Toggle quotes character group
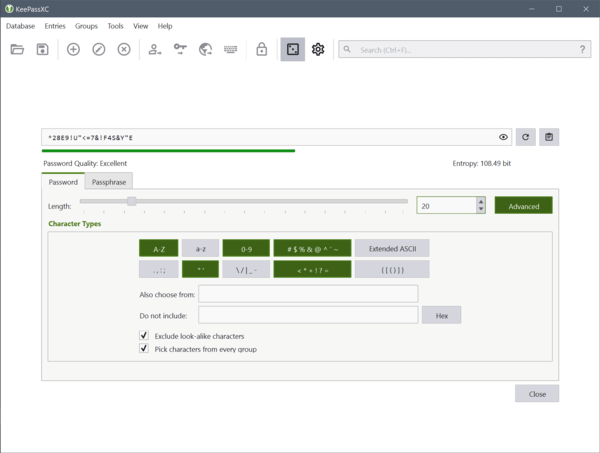 [x=201, y=269]
